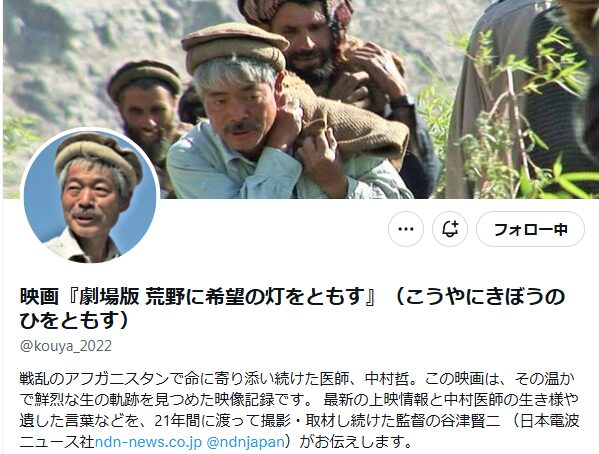The height and width of the screenshot is (454, 599).
Task: Open the circular profile avatar photo
Action: (90, 196)
